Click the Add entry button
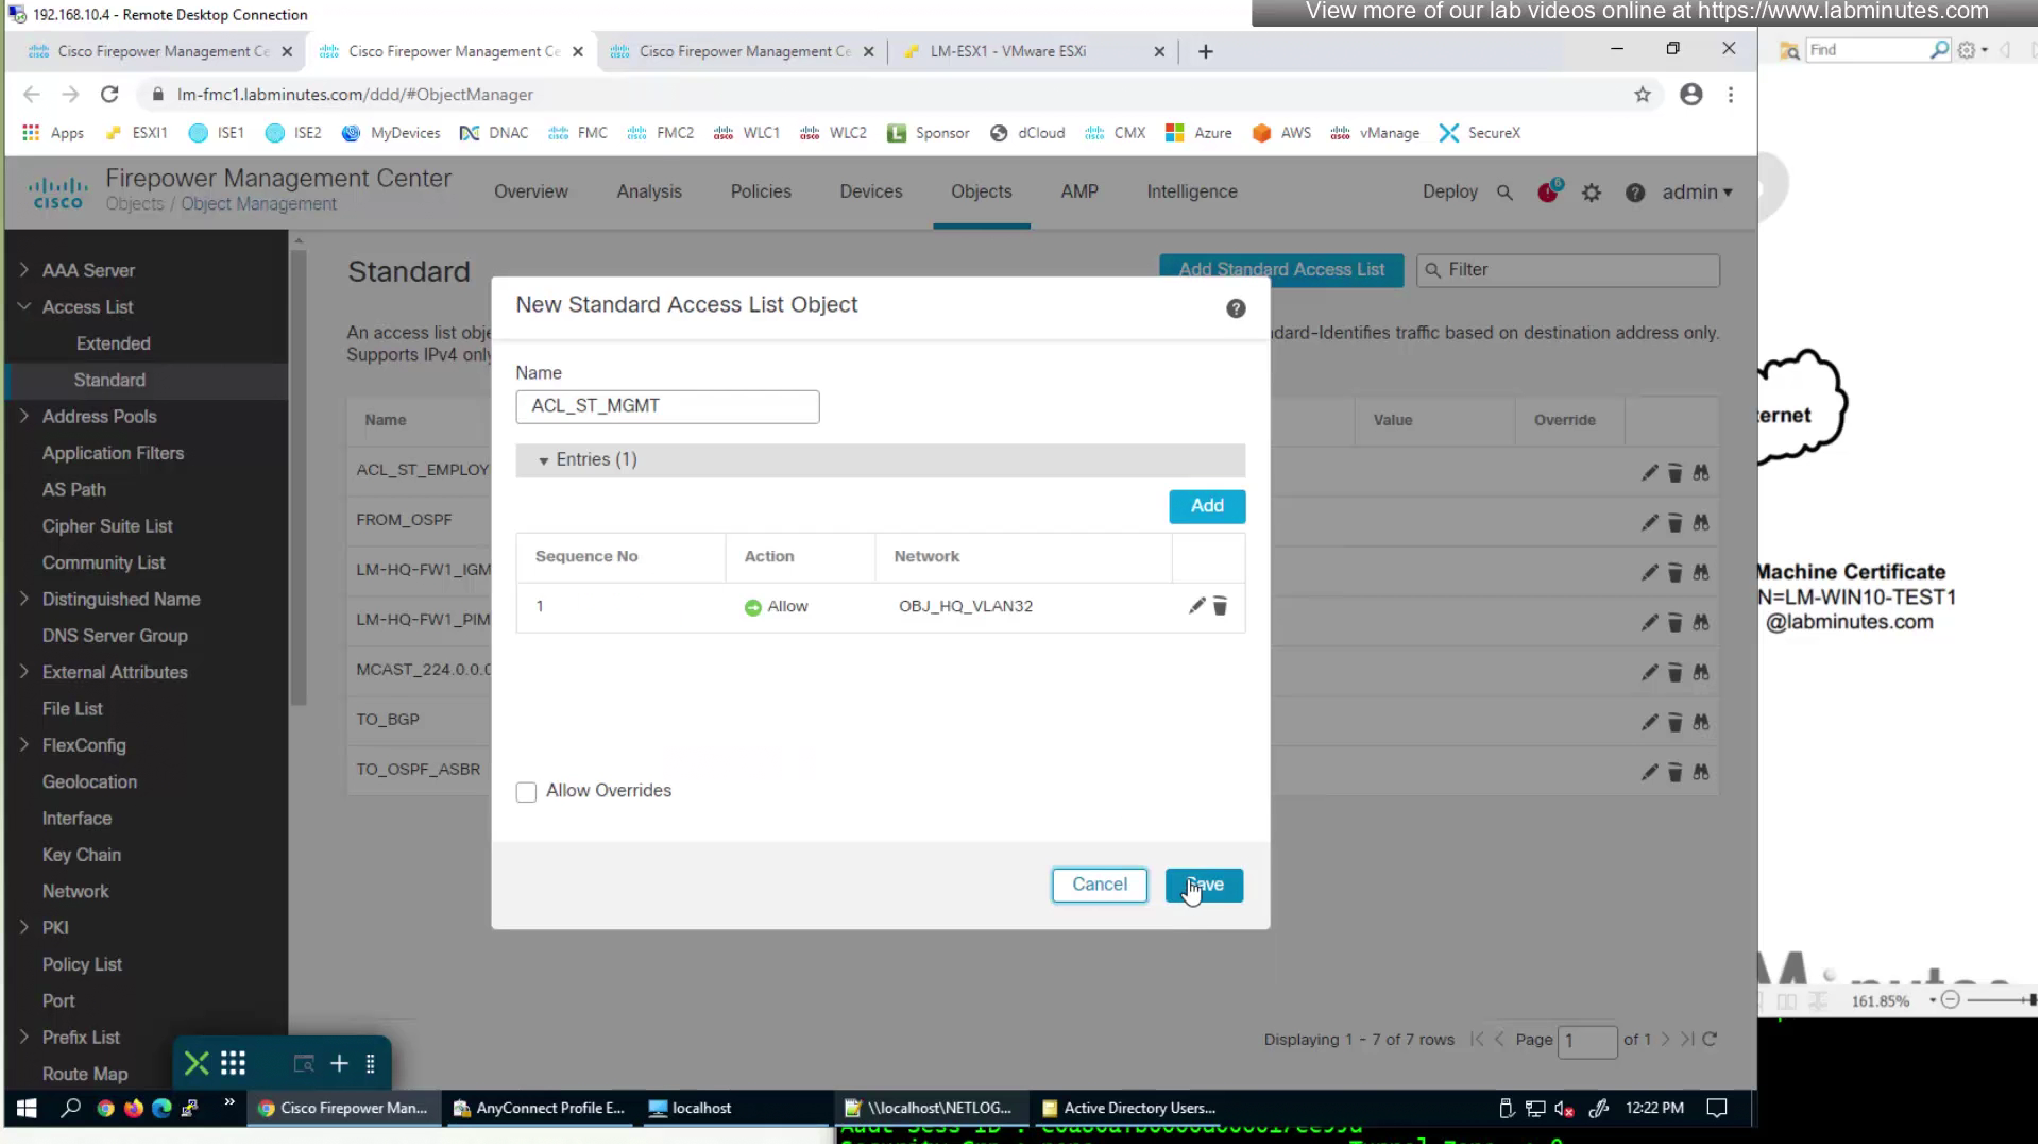 1206,506
